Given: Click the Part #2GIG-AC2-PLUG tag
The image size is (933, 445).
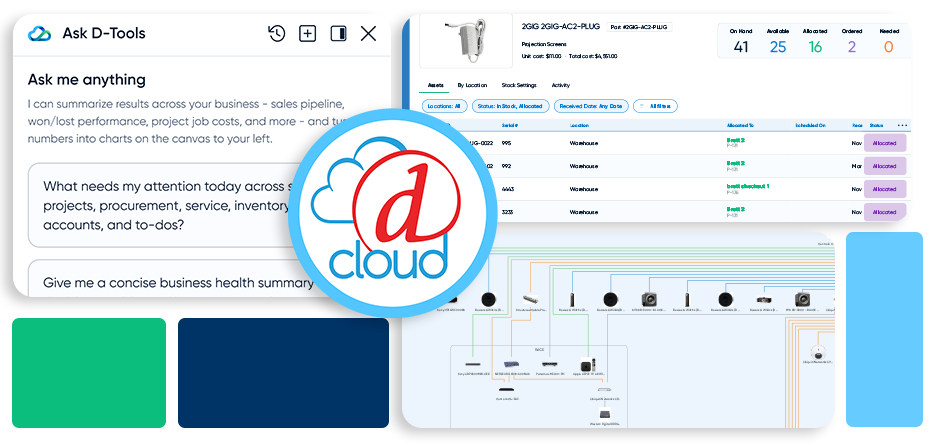Looking at the screenshot, I should tap(639, 27).
